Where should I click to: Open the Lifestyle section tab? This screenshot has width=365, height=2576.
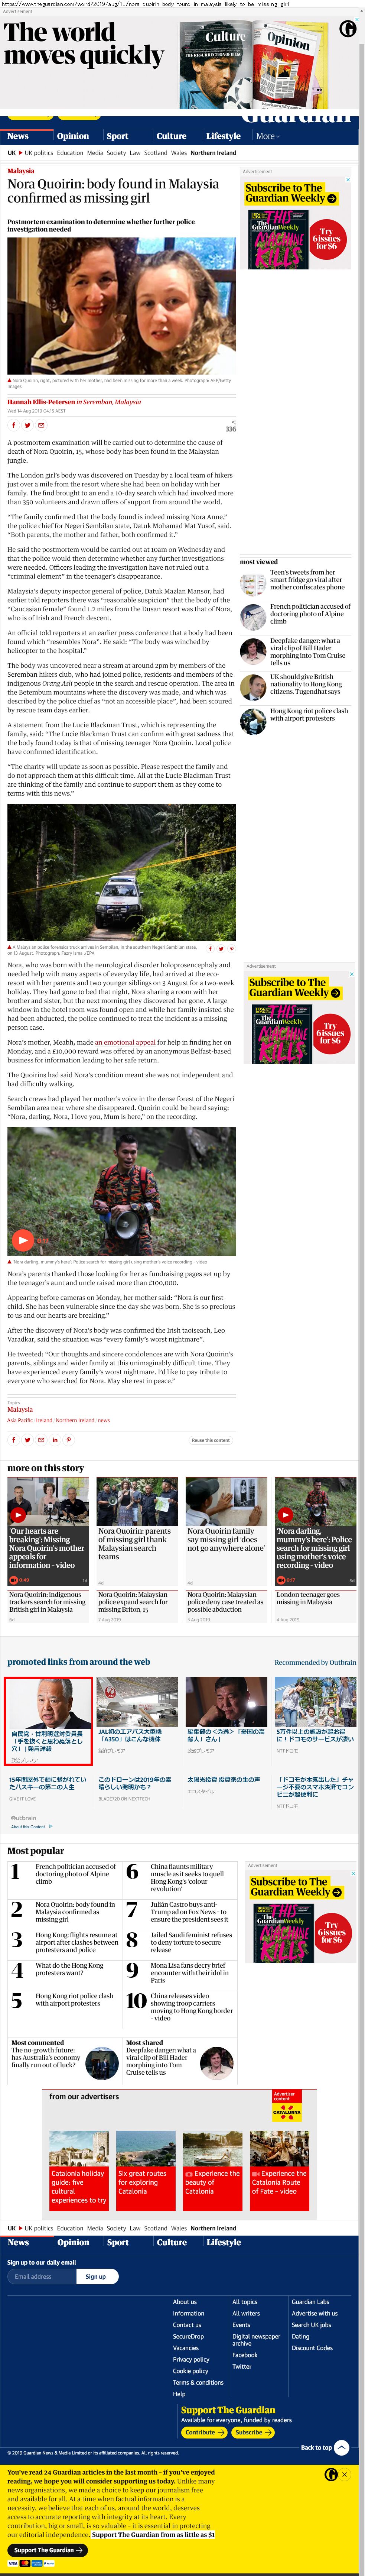point(223,136)
